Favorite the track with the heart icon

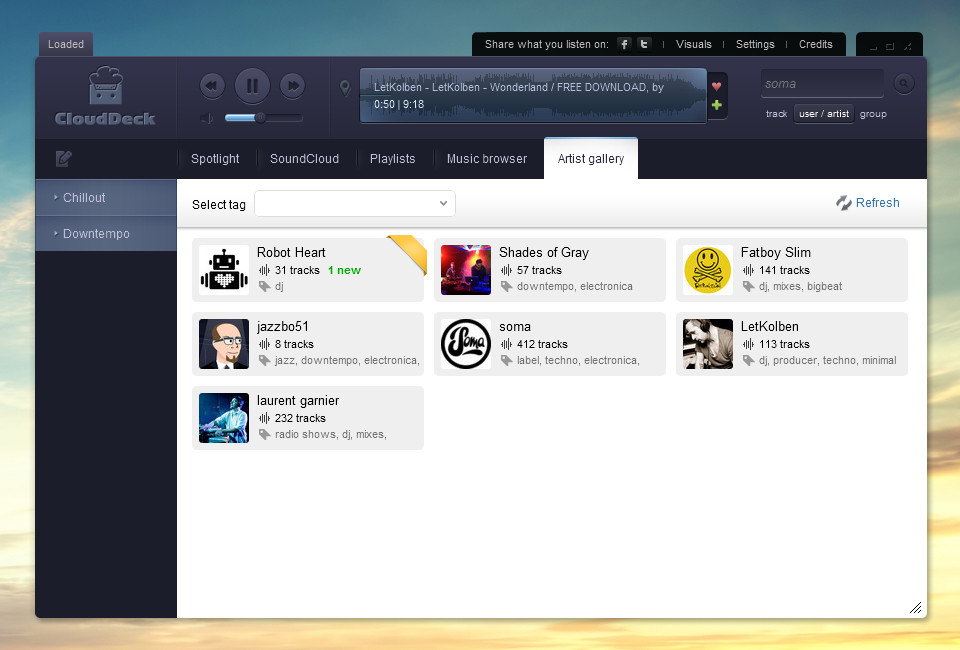coord(716,86)
